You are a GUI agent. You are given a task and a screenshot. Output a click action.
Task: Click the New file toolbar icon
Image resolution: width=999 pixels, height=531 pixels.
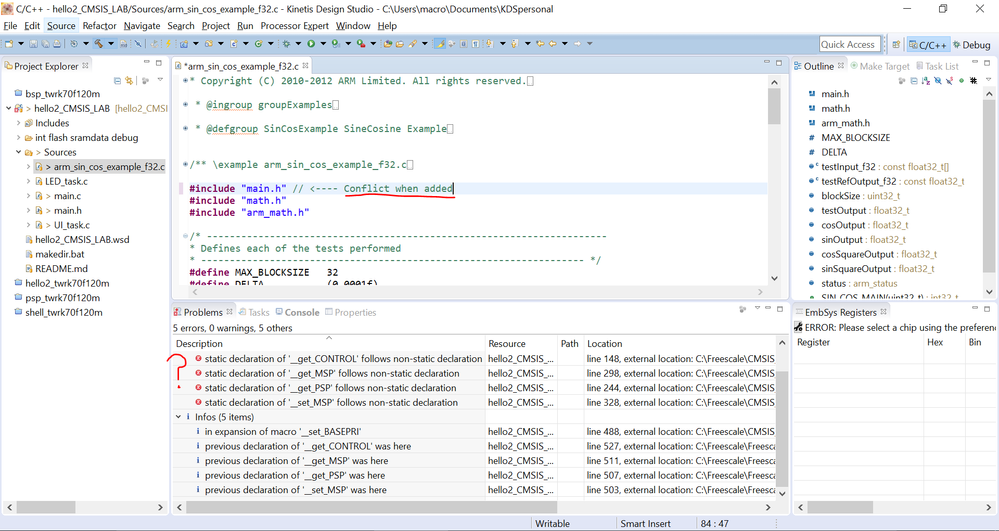click(8, 44)
